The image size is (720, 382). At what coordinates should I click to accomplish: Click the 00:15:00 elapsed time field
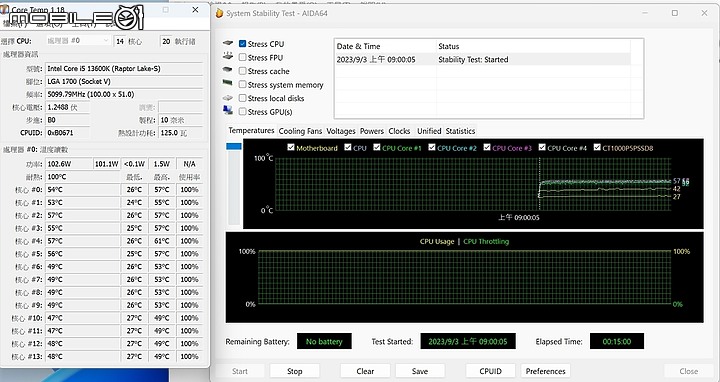(x=617, y=341)
